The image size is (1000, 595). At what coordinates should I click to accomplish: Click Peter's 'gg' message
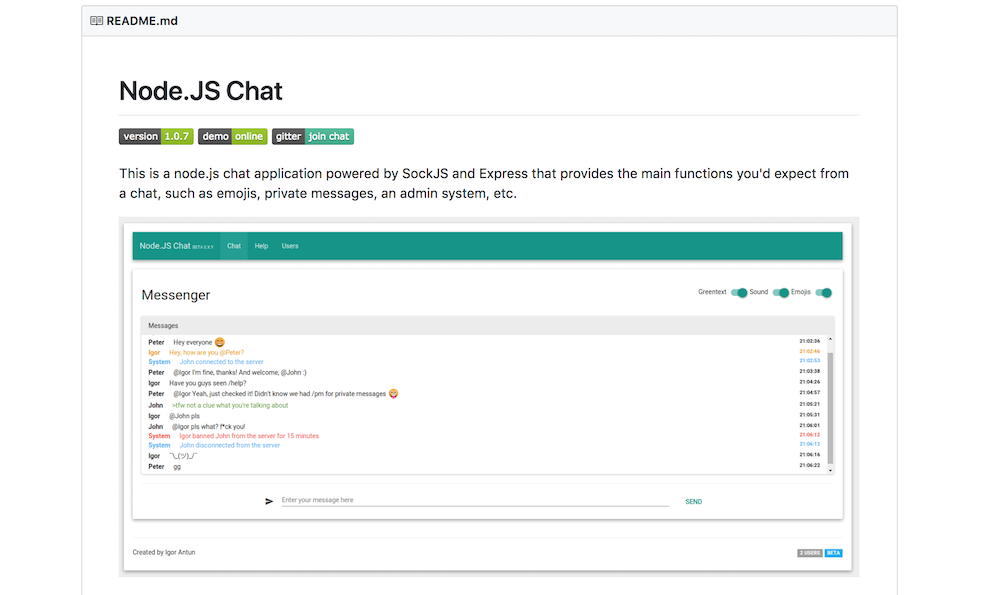[177, 467]
